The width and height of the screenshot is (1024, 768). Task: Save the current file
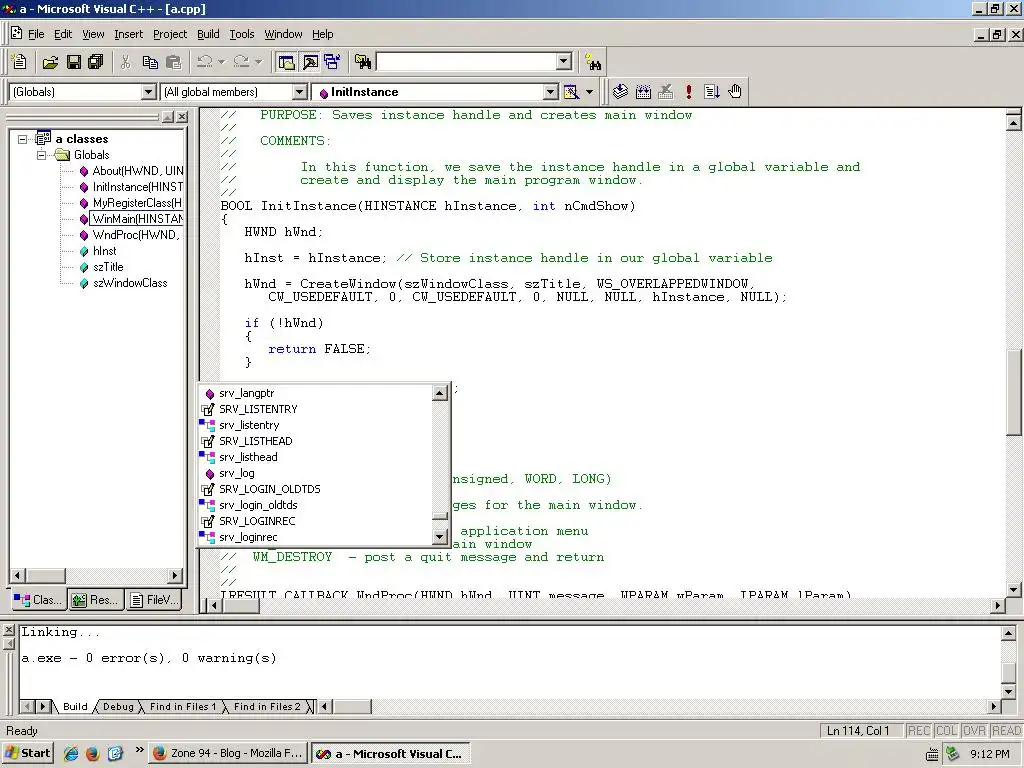tap(74, 62)
